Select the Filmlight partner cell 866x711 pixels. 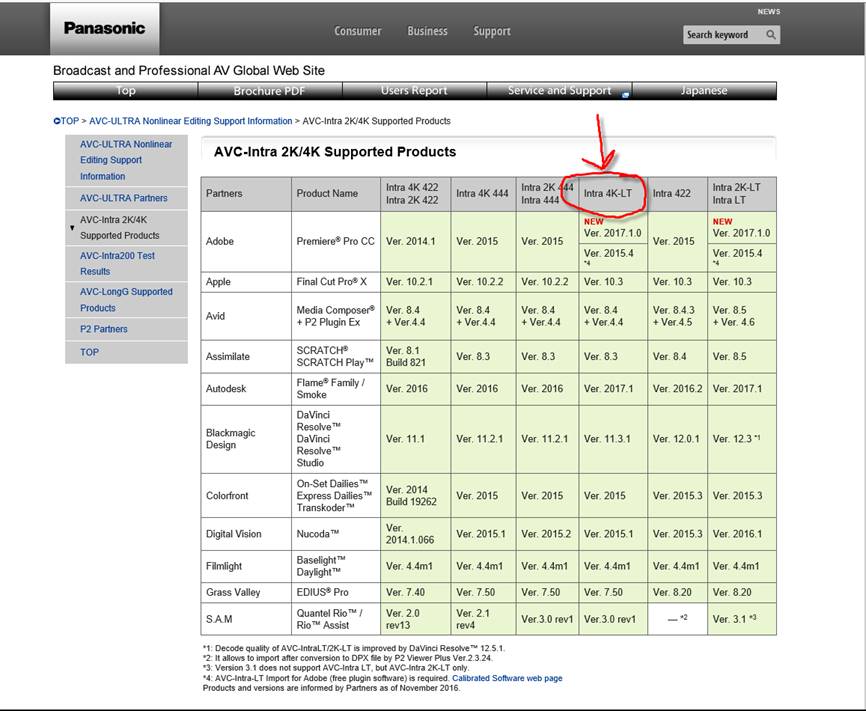pos(246,566)
